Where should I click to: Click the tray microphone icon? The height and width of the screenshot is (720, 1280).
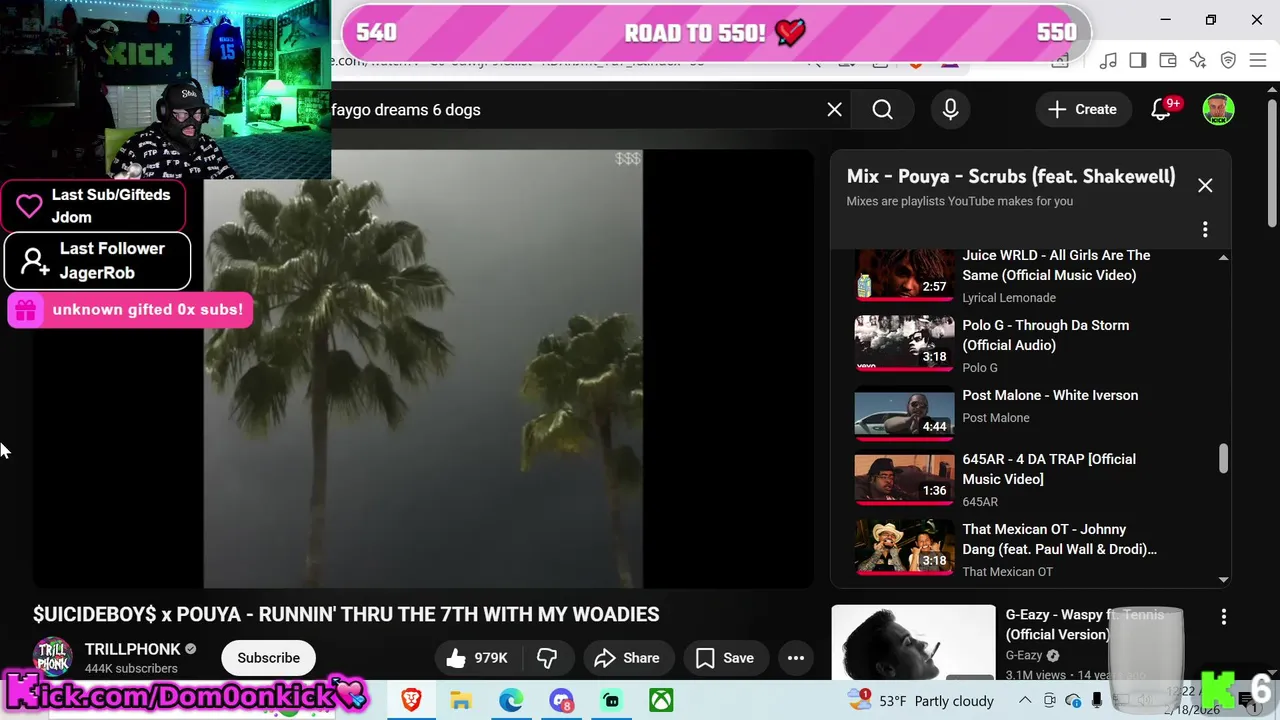click(x=1097, y=700)
